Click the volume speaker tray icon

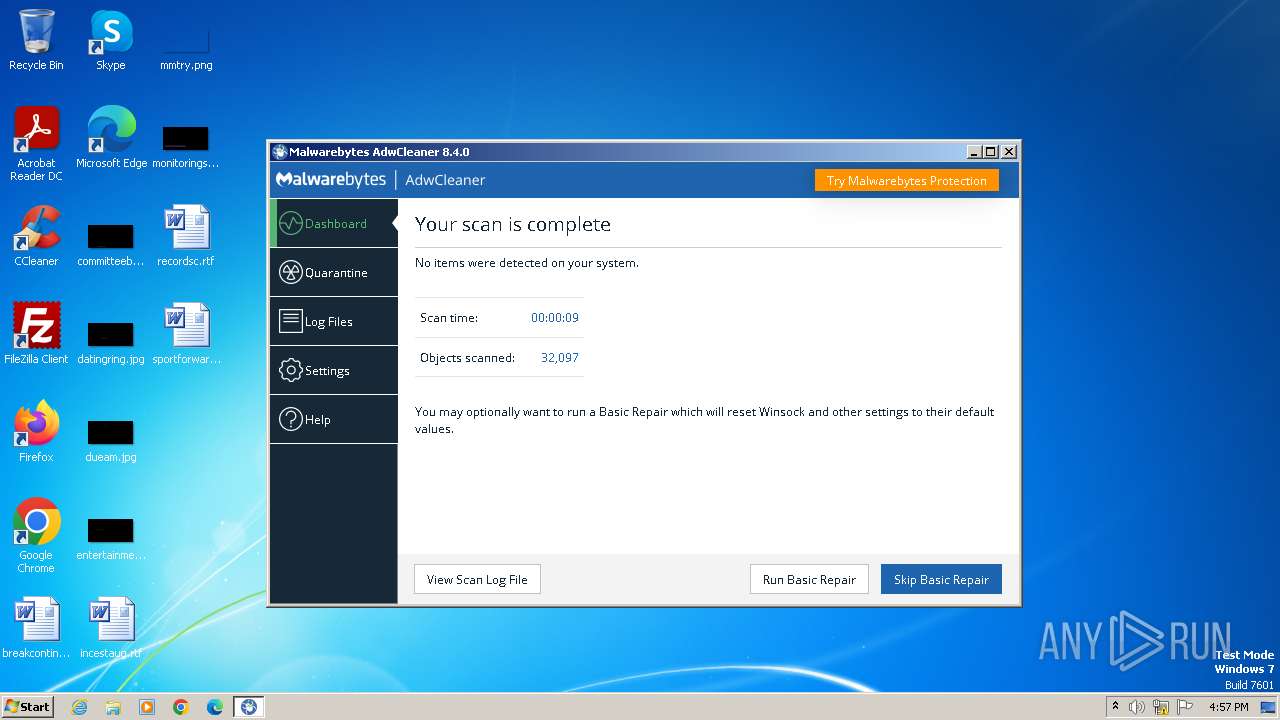pos(1137,707)
